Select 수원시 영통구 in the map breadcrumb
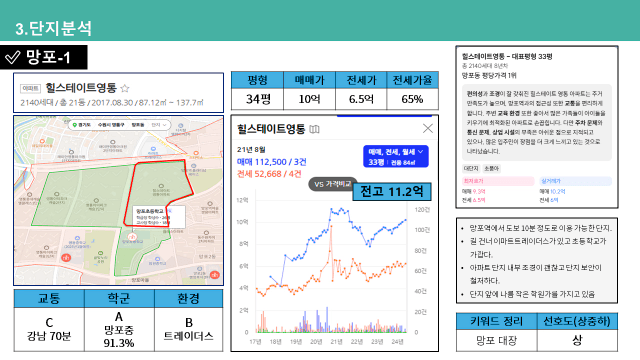The height and width of the screenshot is (360, 640). pyautogui.click(x=111, y=125)
